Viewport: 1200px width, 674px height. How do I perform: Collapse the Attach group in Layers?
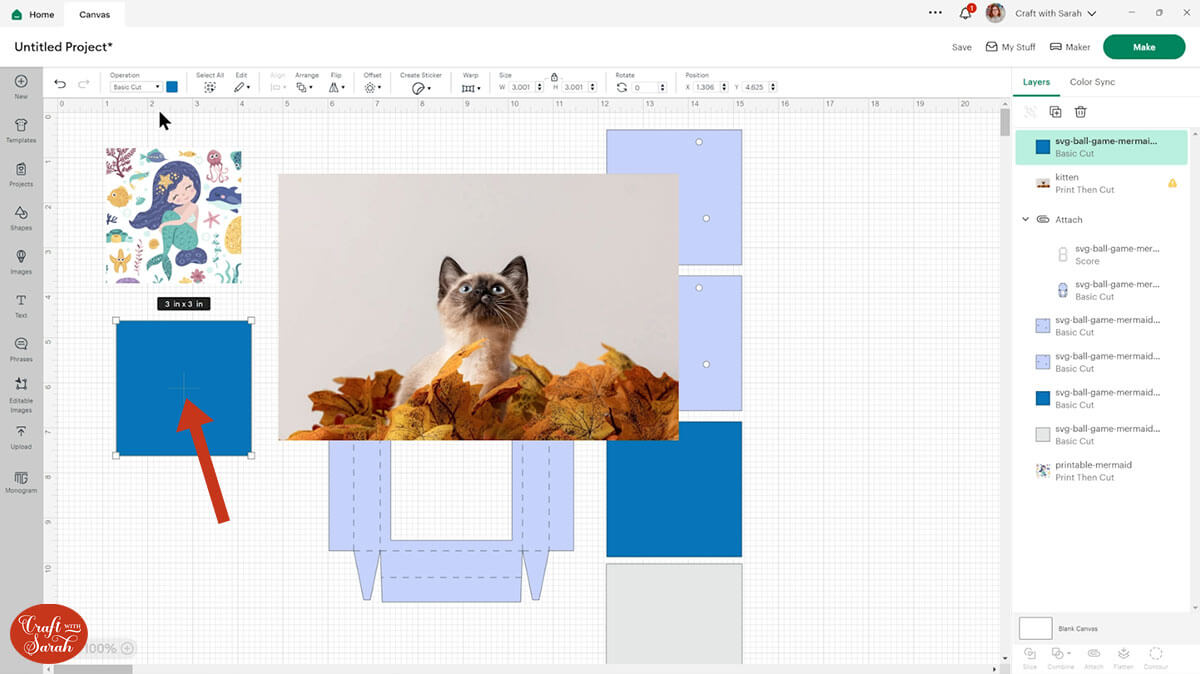[1025, 219]
